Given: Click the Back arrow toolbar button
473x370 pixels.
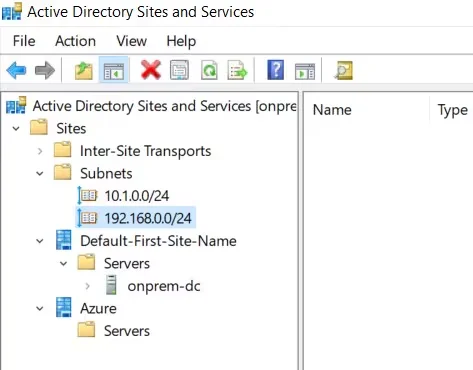Looking at the screenshot, I should point(16,70).
